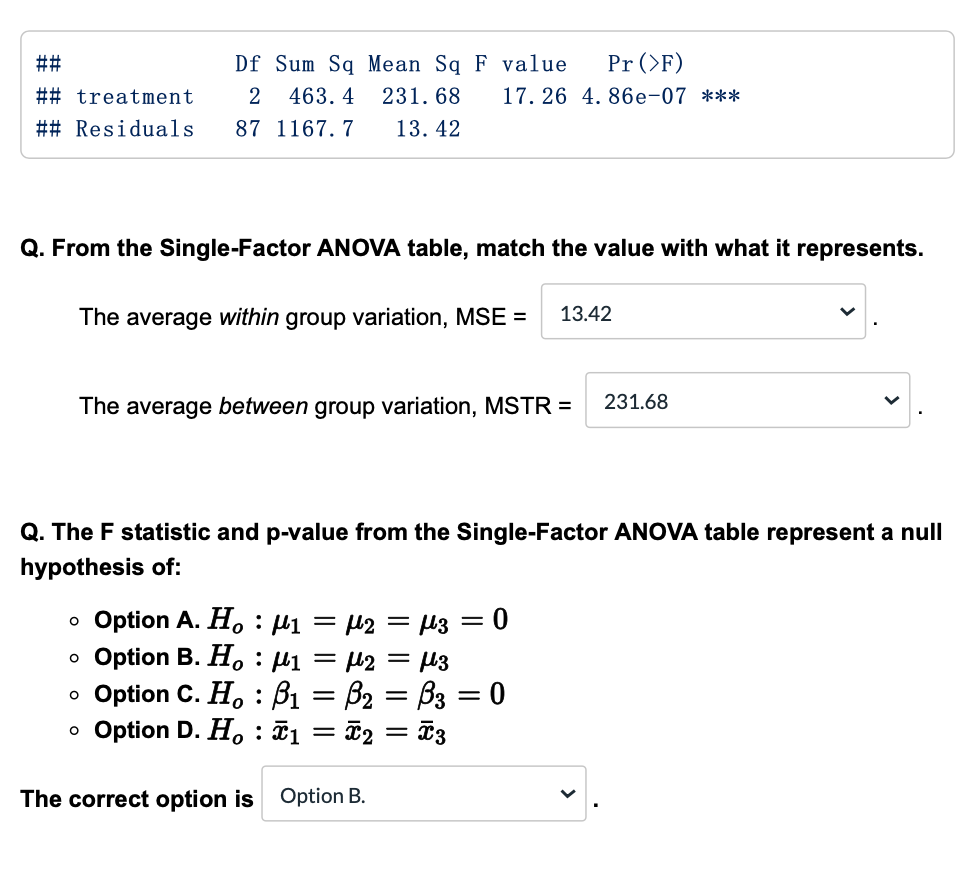Viewport: 978px width, 878px height.
Task: Click the chevron on the 231.68 dropdown
Action: pos(891,400)
